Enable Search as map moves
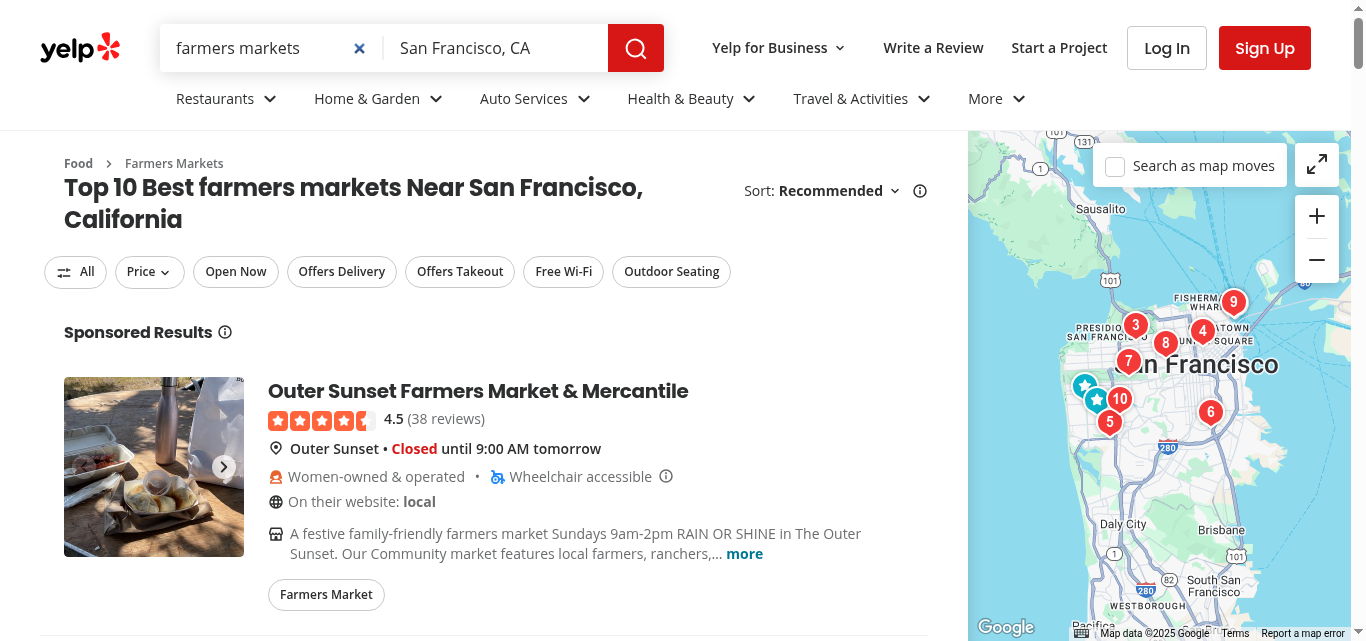This screenshot has width=1366, height=641. click(1115, 166)
